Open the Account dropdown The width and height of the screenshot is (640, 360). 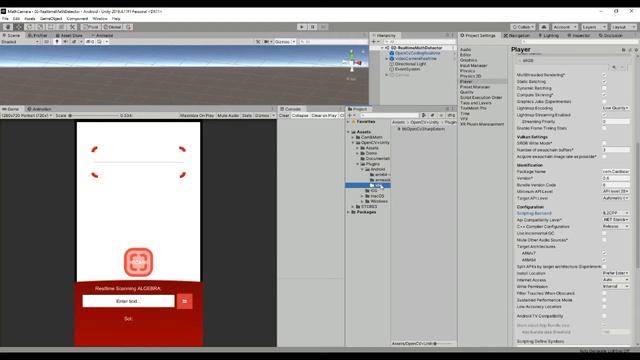pyautogui.click(x=565, y=27)
